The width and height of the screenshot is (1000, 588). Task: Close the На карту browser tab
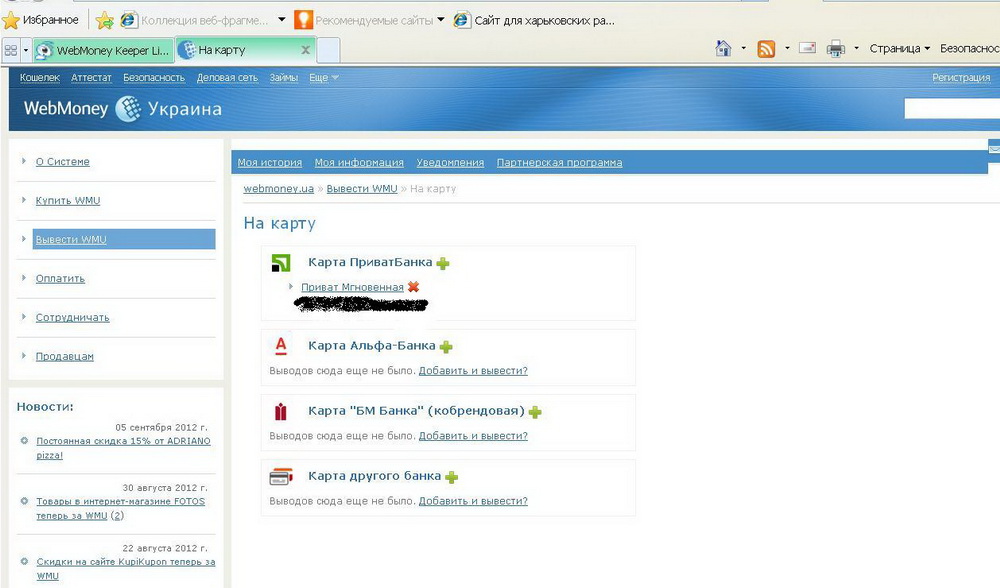(305, 50)
